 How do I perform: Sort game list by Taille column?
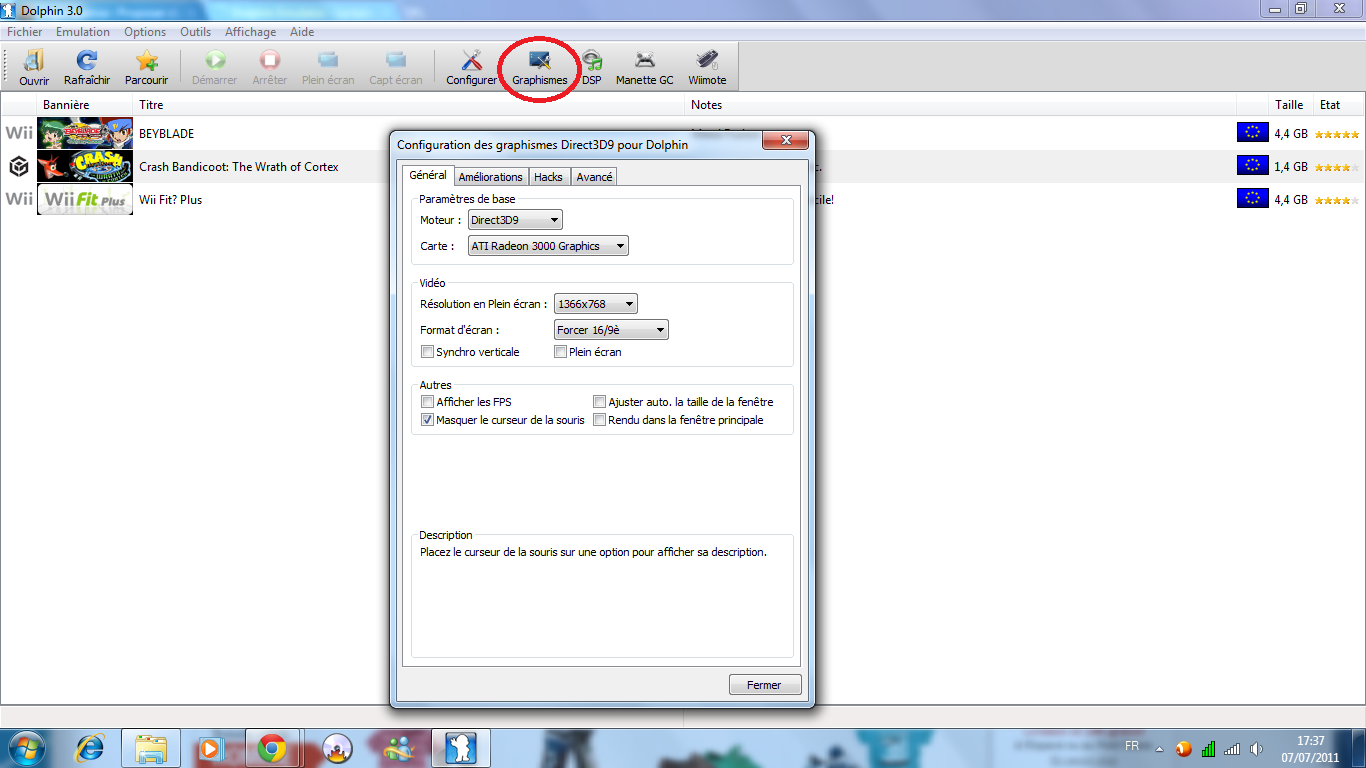click(x=1289, y=105)
